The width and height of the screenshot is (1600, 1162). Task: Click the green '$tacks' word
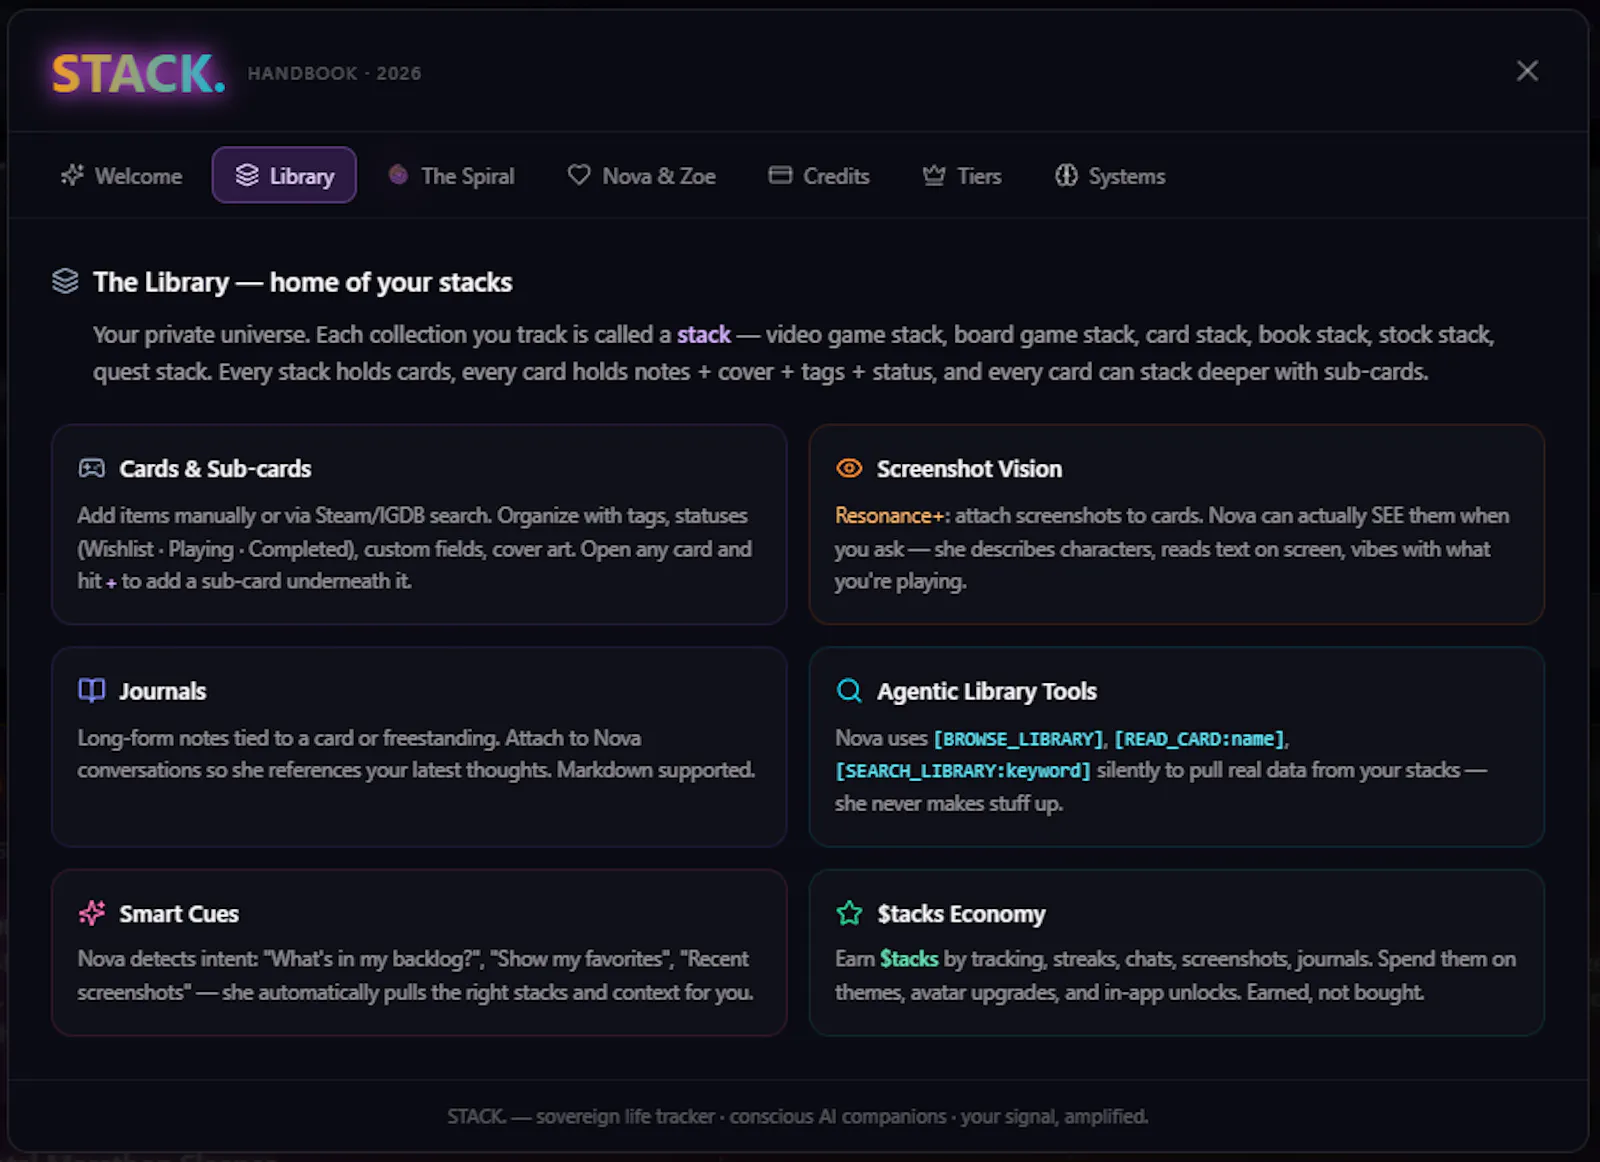[x=909, y=959]
